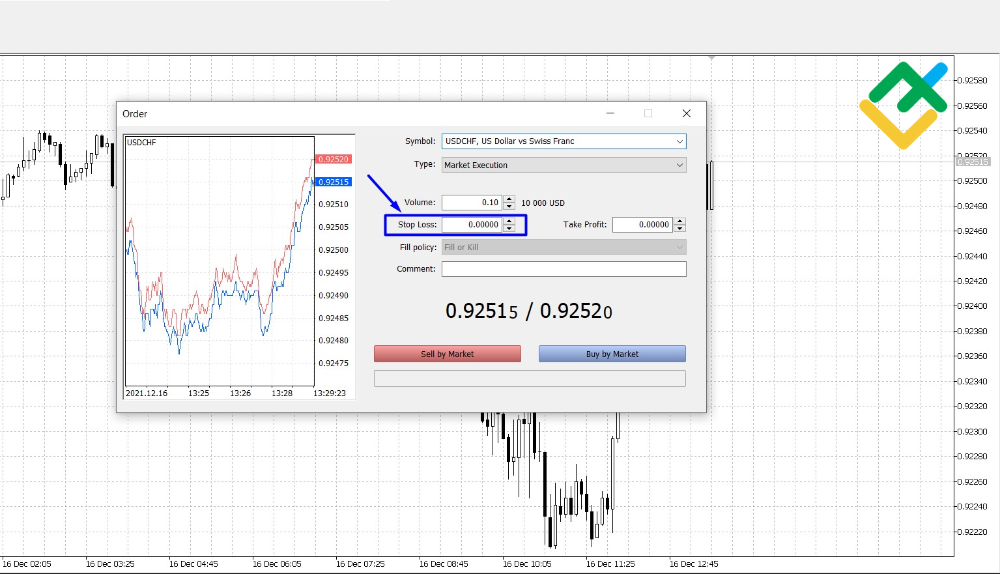Increase Volume with the up stepper
This screenshot has width=1000, height=574.
point(509,199)
